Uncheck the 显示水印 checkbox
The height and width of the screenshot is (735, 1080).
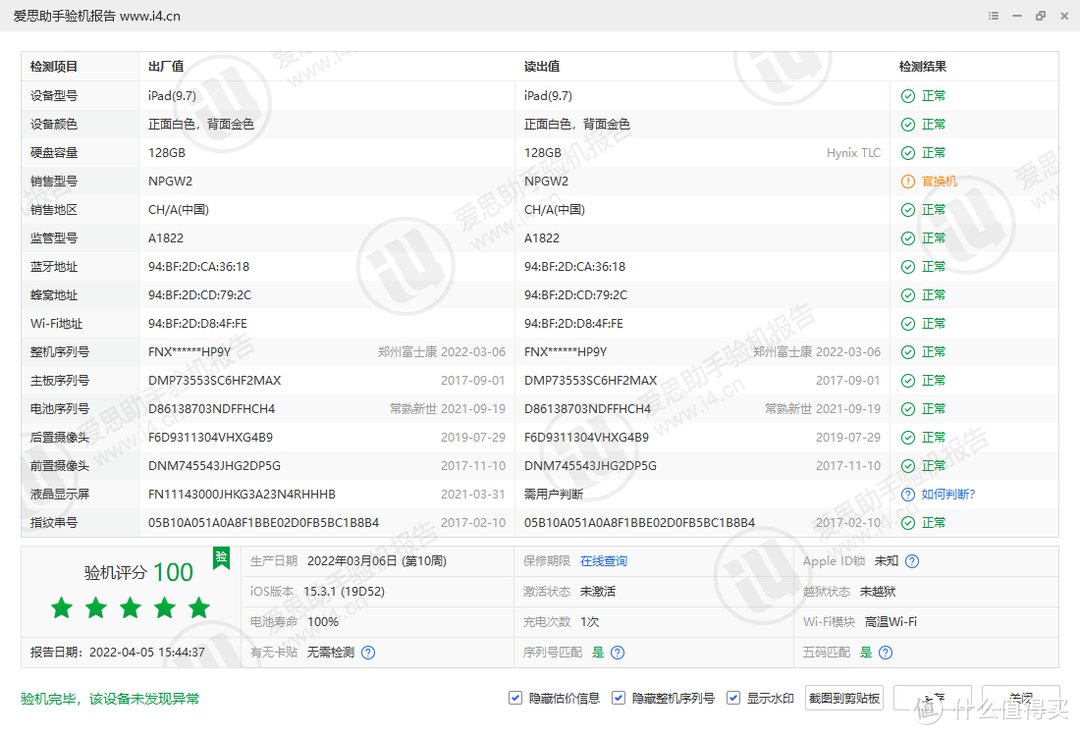point(733,698)
